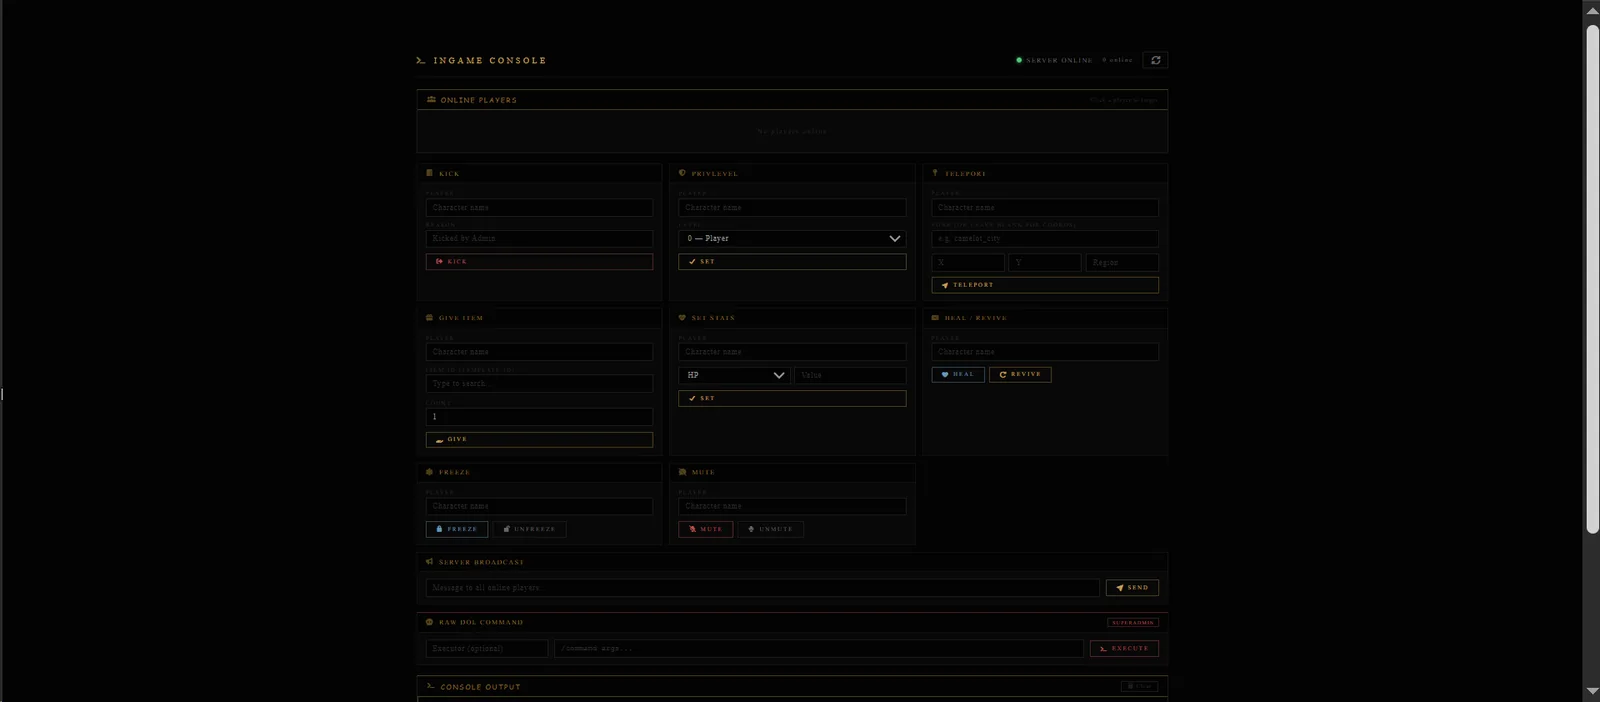Focus the Region field in Teleport

1122,262
